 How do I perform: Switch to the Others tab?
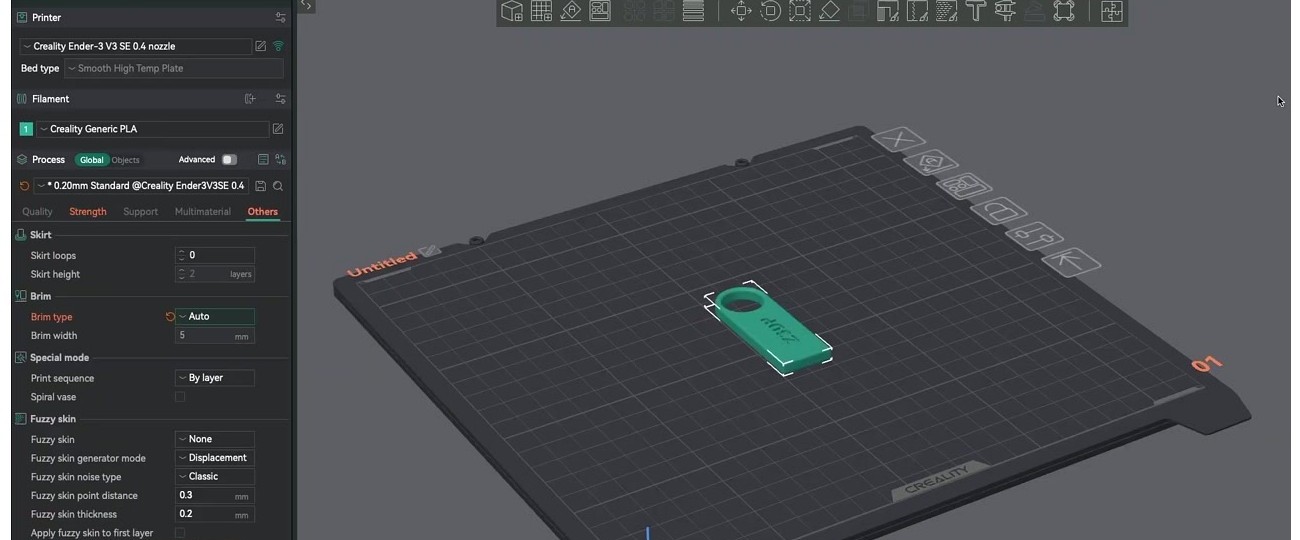point(263,212)
